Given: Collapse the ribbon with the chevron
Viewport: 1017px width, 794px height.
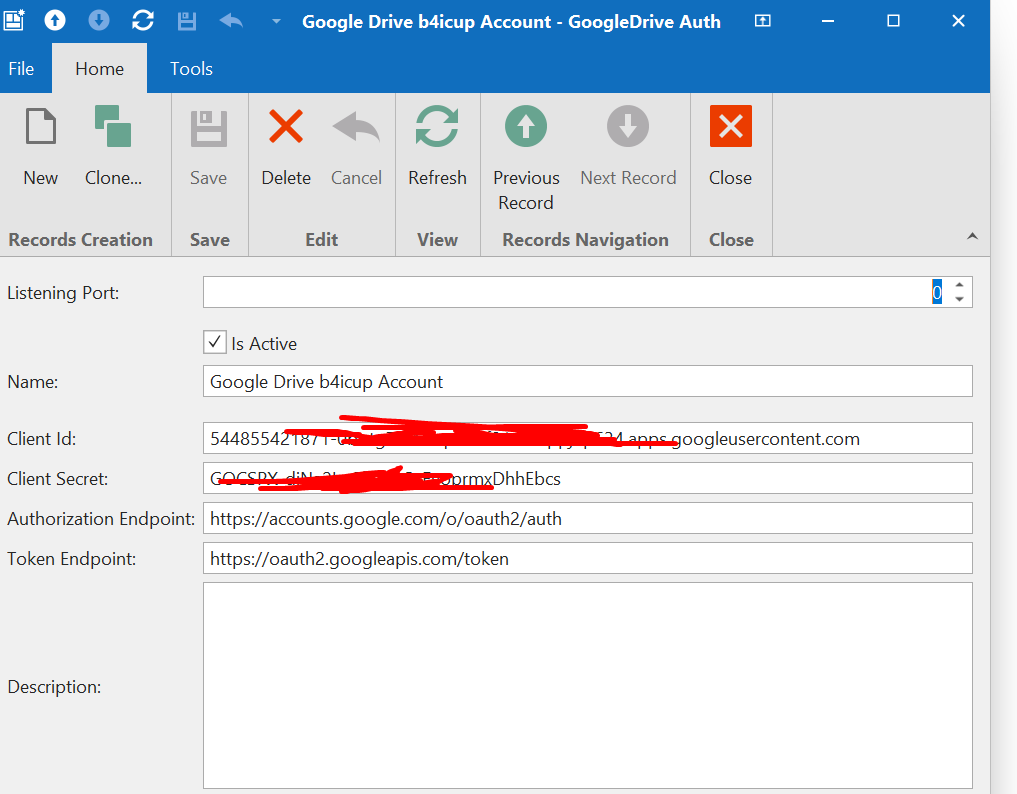Looking at the screenshot, I should click(x=972, y=237).
